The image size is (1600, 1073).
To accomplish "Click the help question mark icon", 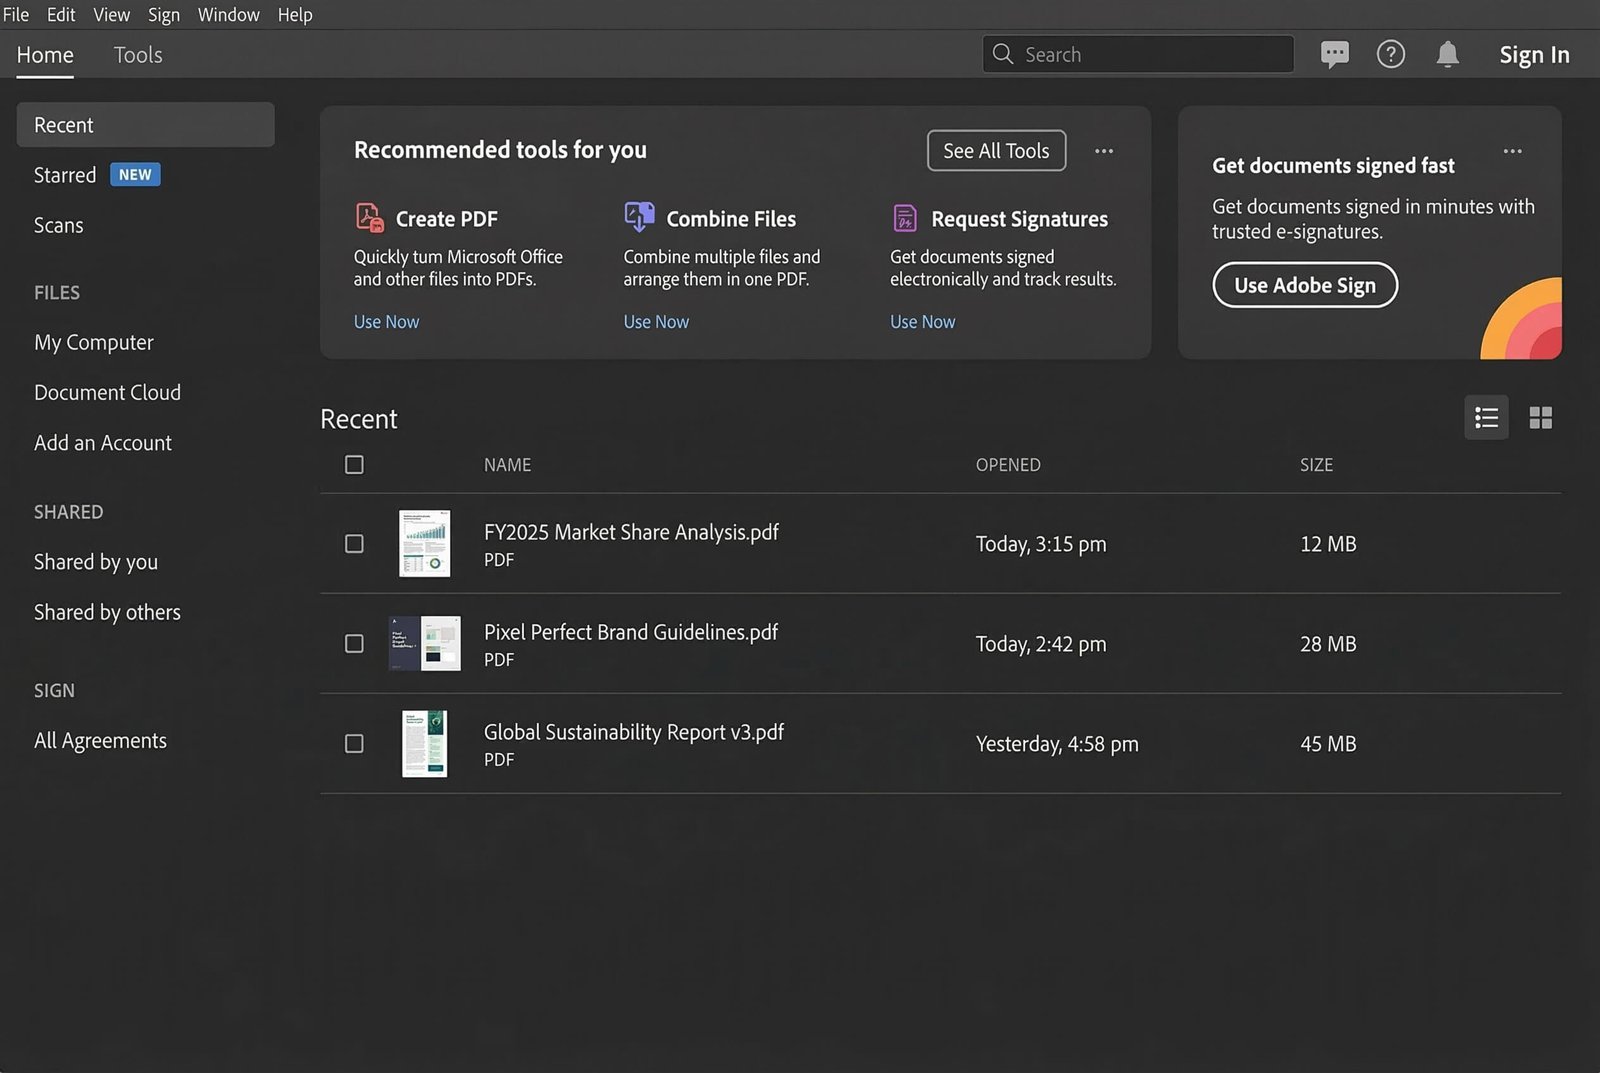I will [1391, 54].
